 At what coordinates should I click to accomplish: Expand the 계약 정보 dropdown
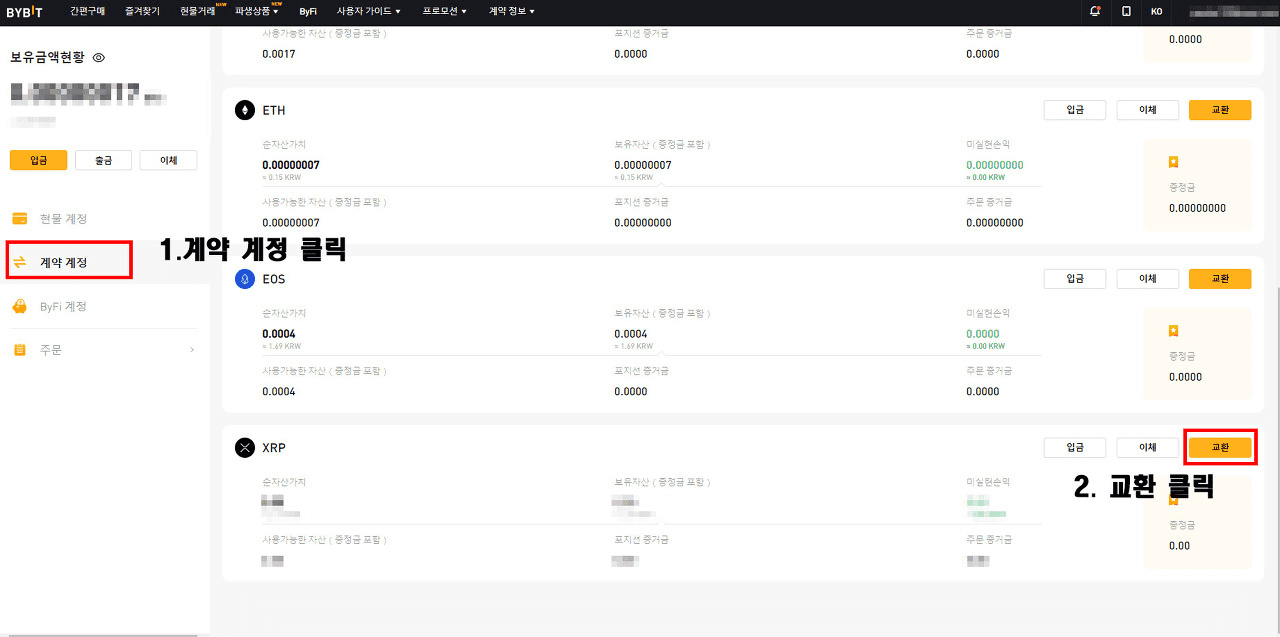tap(512, 11)
